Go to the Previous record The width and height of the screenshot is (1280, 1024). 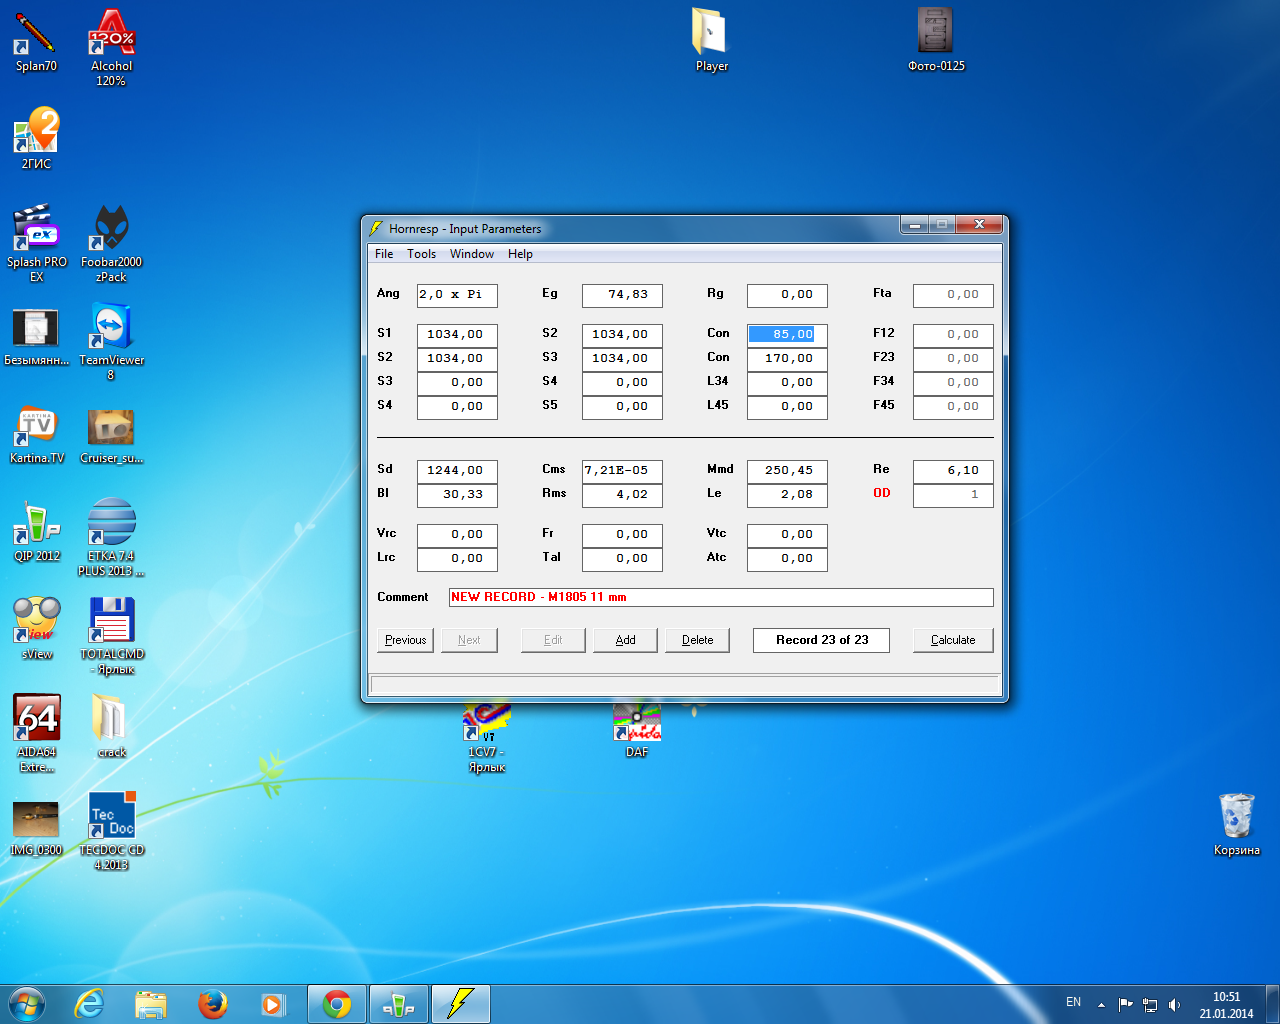(x=405, y=640)
